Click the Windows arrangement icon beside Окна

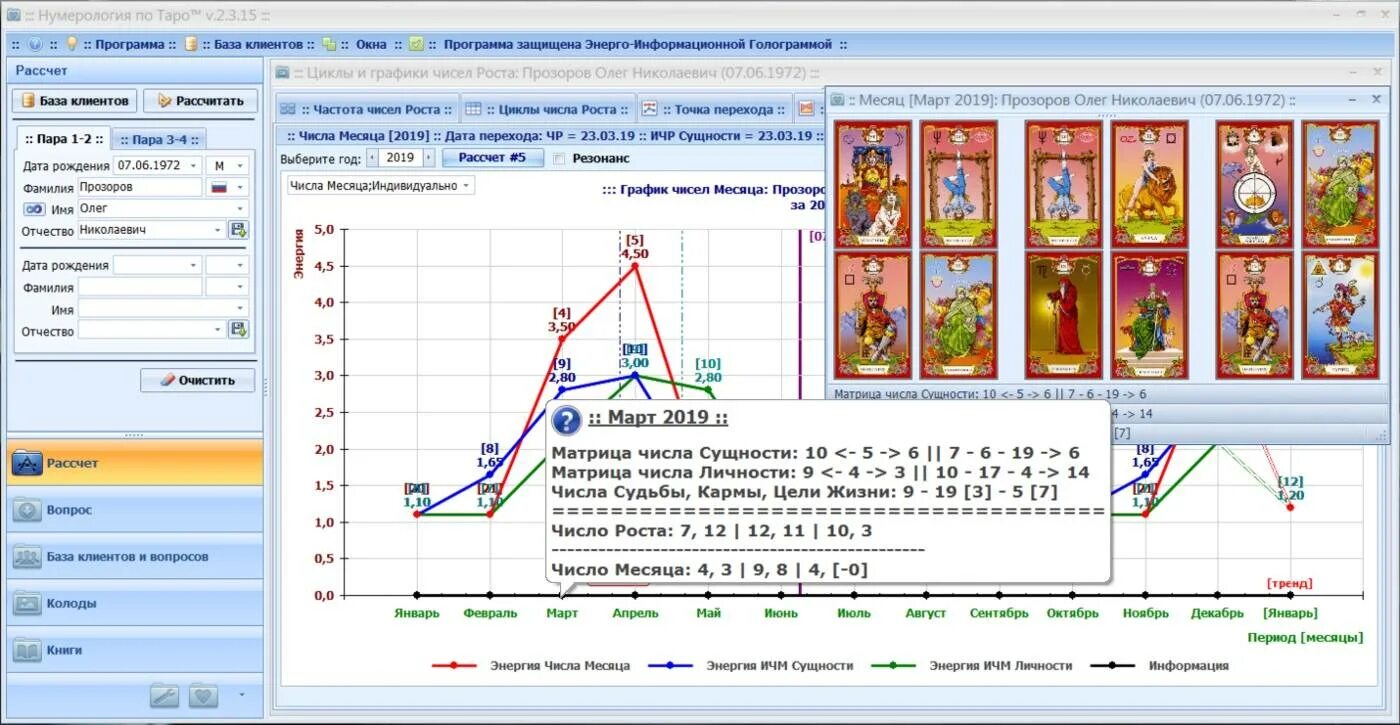coord(328,44)
